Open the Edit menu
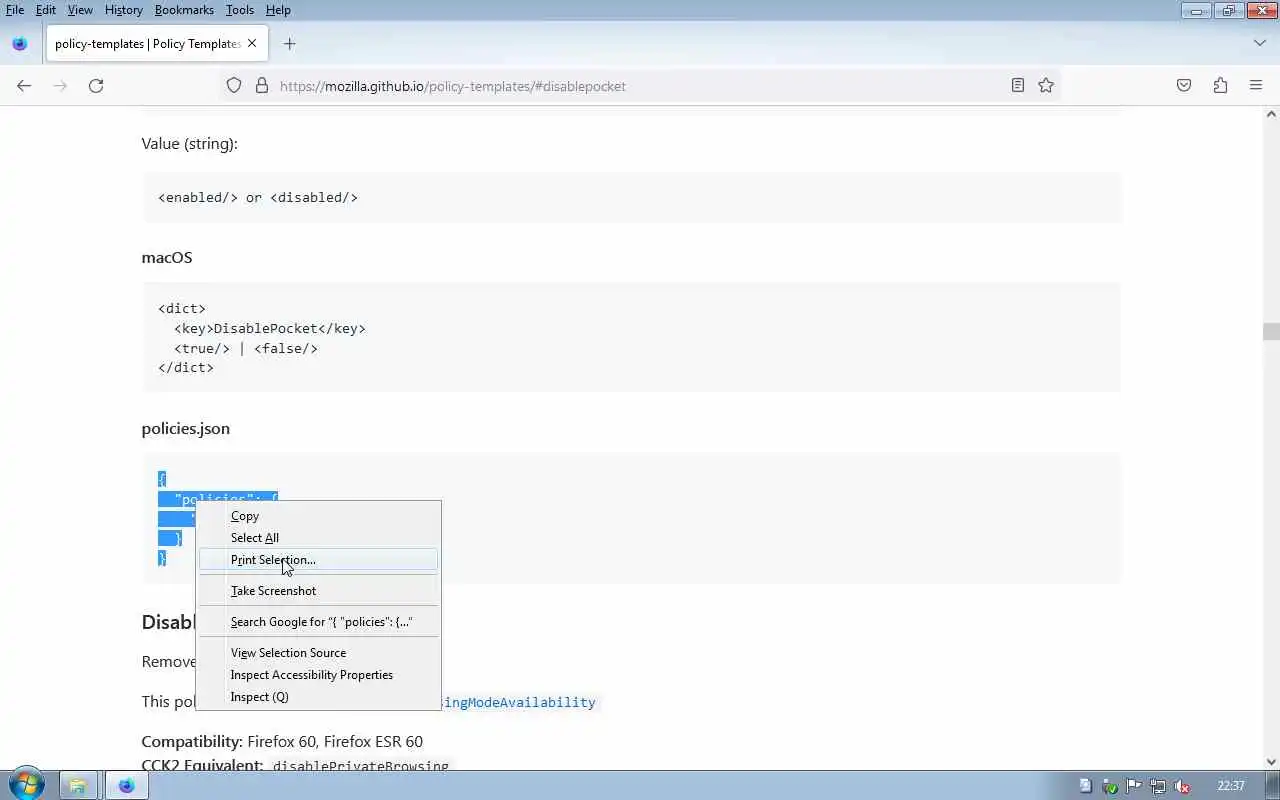Screen dimensions: 1280x800 click(x=46, y=10)
